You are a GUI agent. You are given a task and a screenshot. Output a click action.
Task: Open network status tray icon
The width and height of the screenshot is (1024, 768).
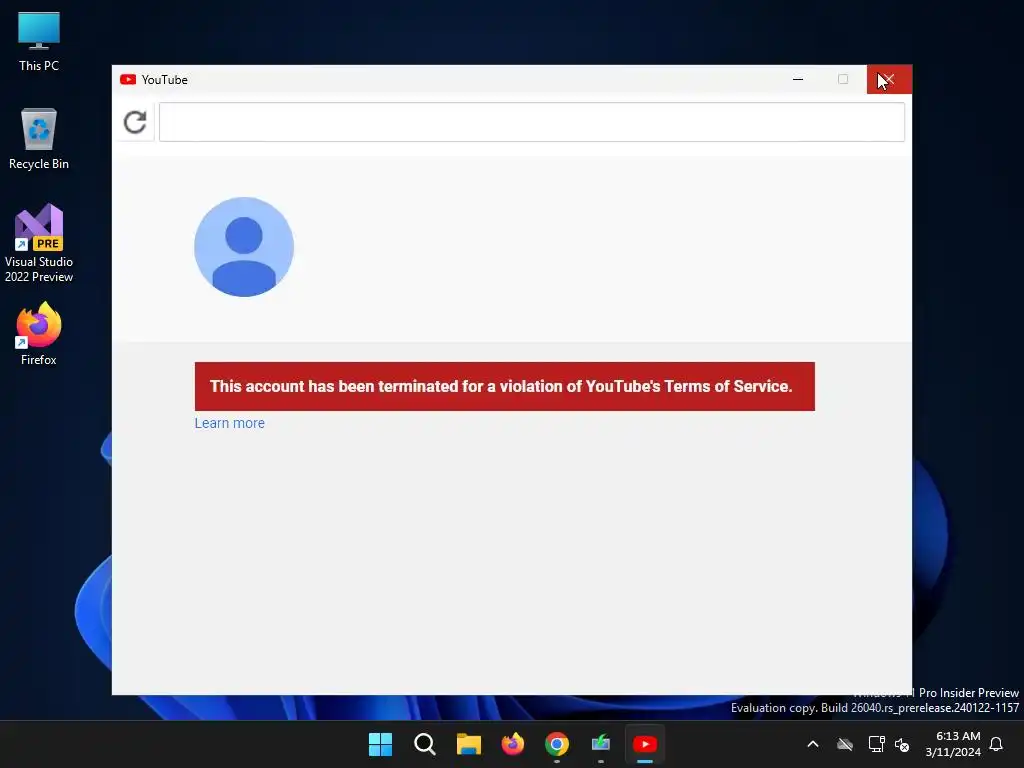click(x=876, y=744)
